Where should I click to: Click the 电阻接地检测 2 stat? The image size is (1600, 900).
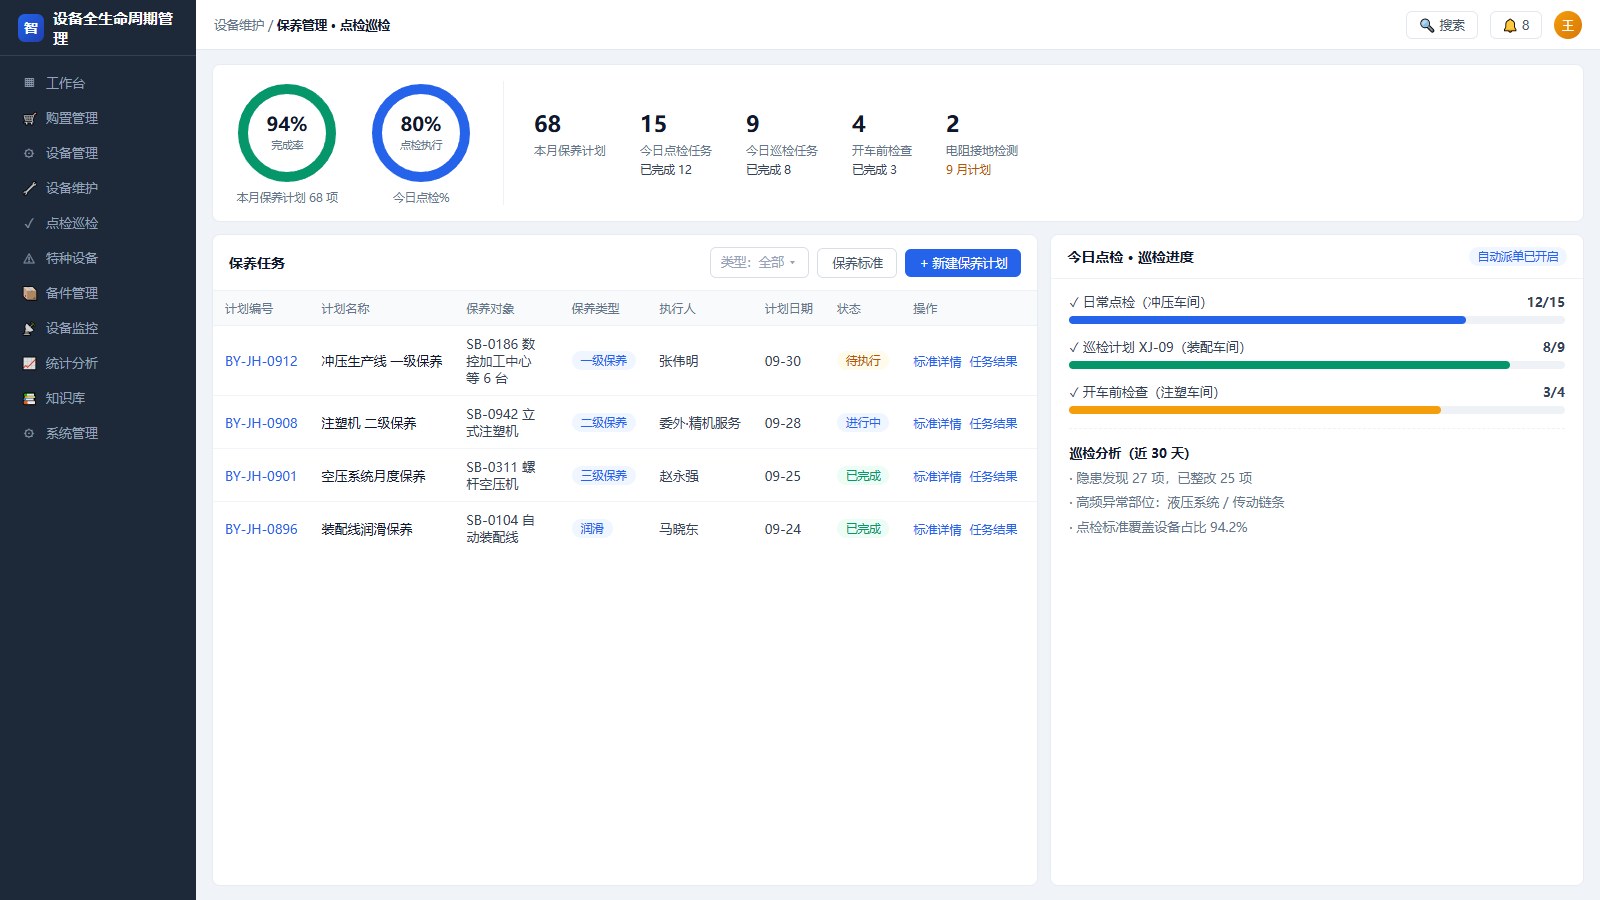982,144
